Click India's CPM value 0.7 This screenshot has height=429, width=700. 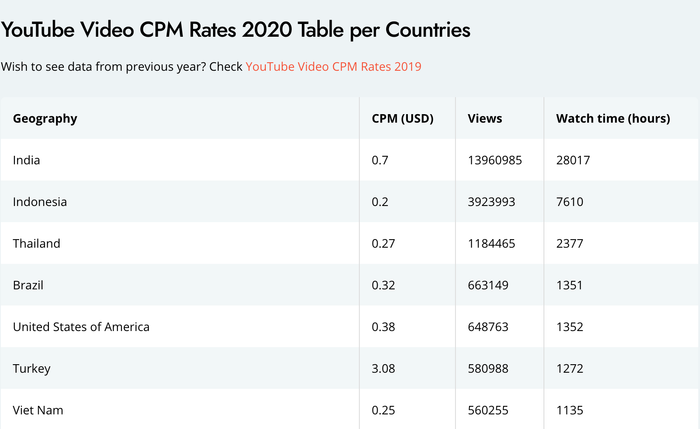pyautogui.click(x=380, y=160)
